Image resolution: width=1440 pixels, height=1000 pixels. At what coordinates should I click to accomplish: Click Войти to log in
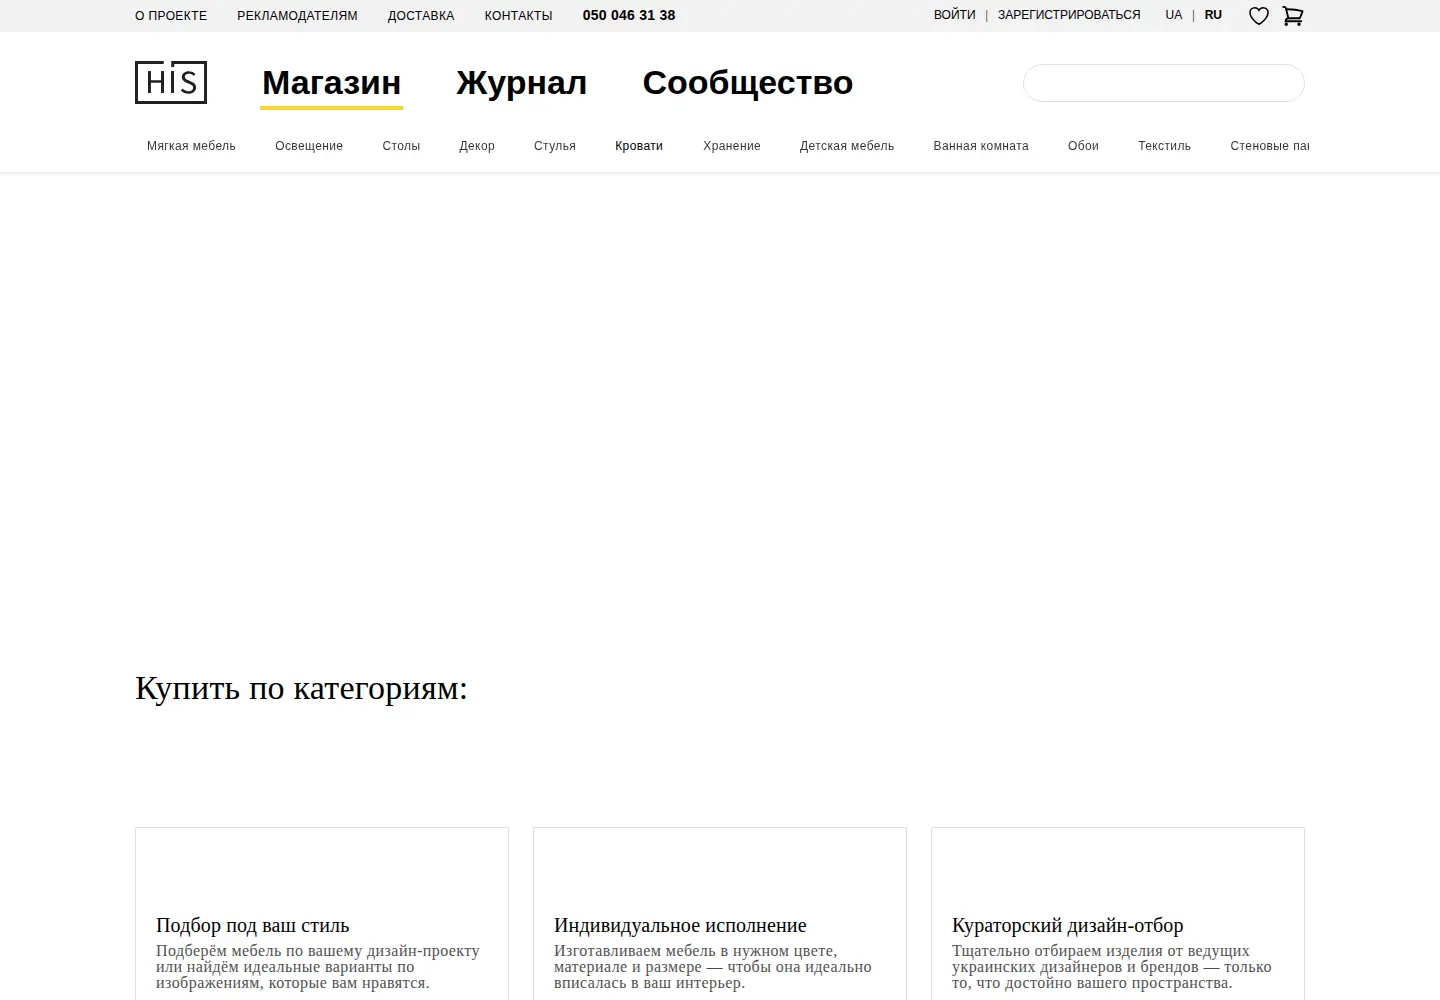click(955, 15)
